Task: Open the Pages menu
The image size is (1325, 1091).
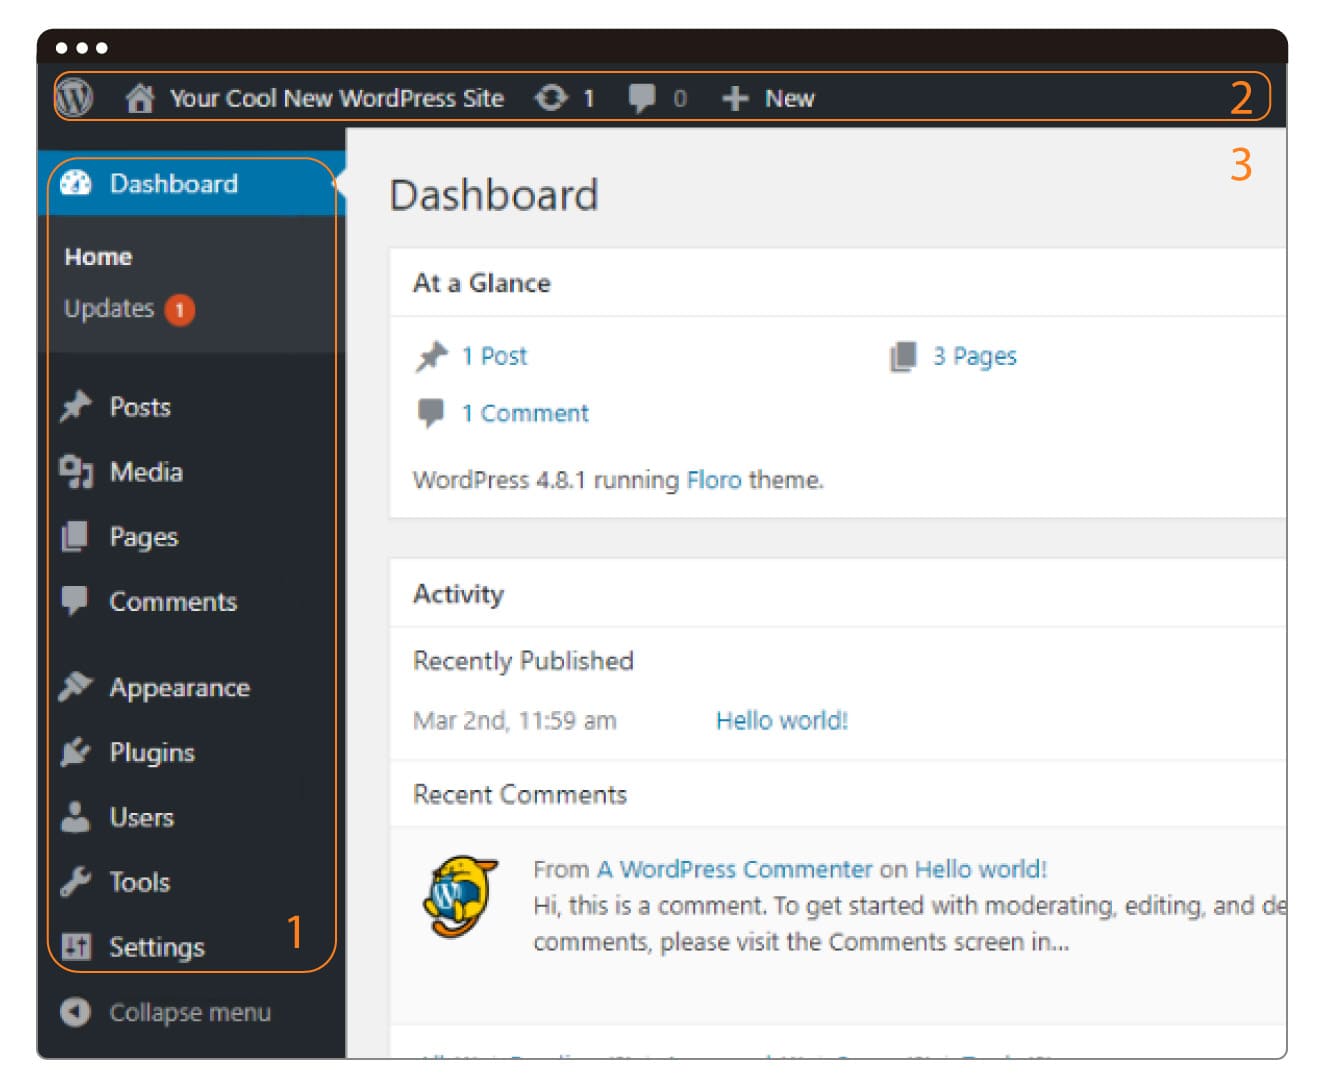Action: click(x=144, y=537)
